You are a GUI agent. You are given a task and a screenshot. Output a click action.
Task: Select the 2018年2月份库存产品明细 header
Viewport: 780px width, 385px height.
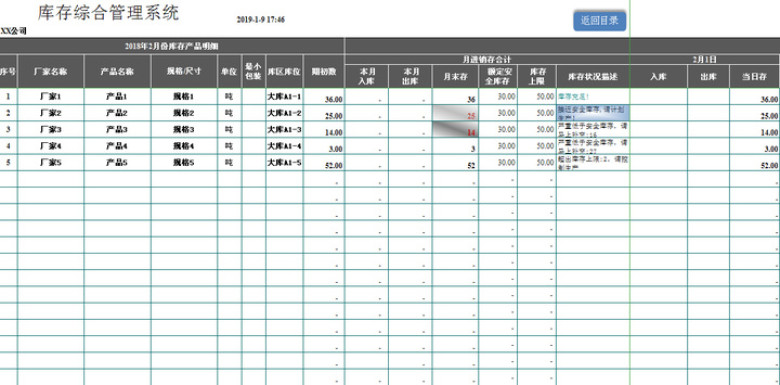172,46
